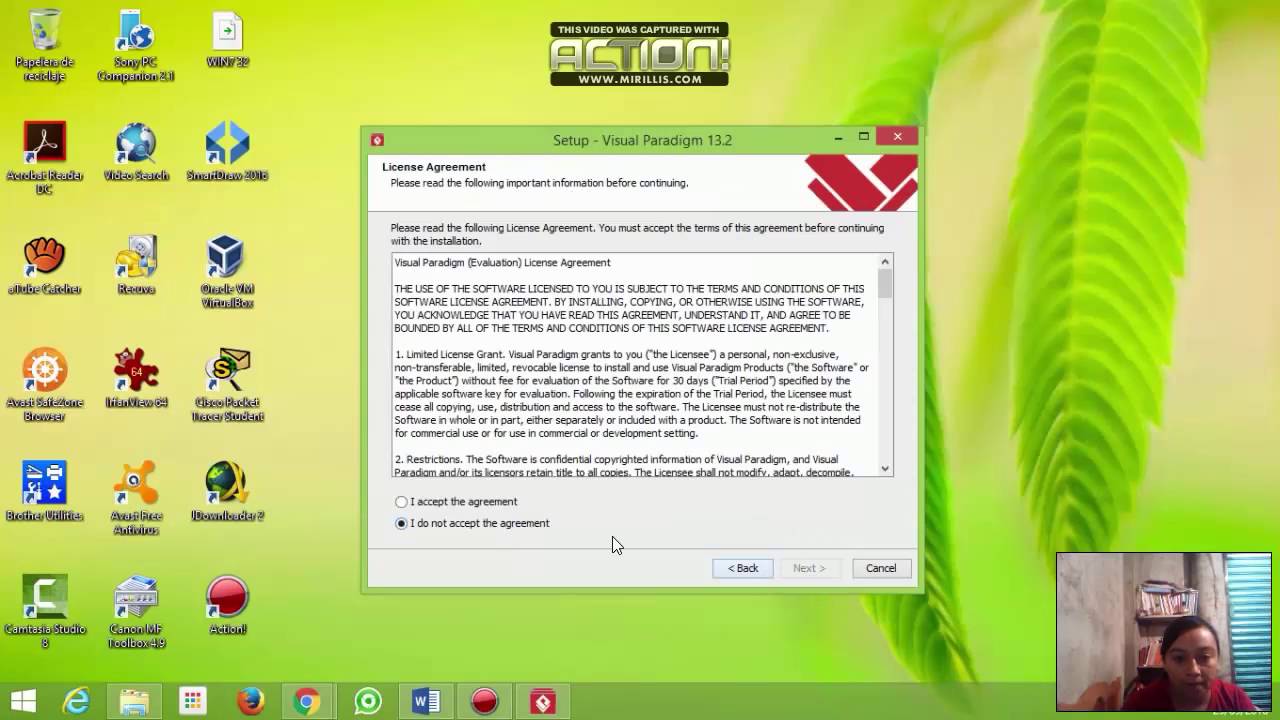Maximize the Setup window

(x=864, y=137)
